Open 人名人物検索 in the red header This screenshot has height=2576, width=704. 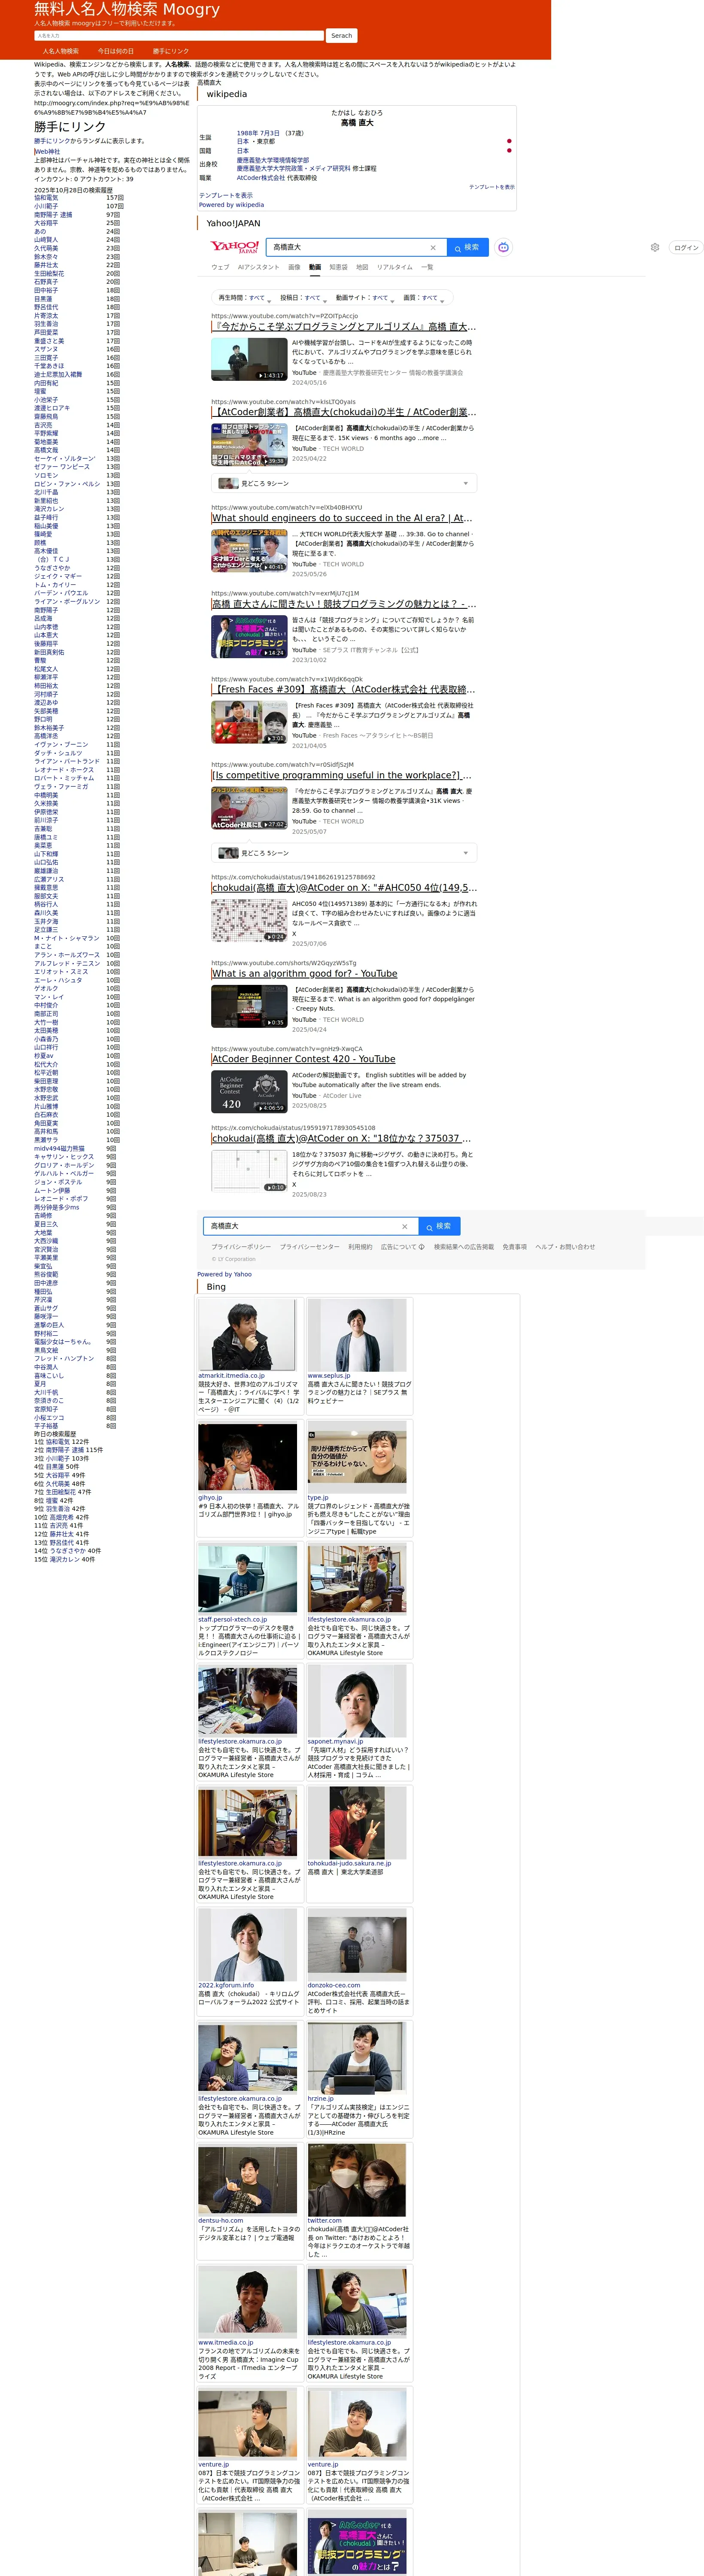pos(61,51)
